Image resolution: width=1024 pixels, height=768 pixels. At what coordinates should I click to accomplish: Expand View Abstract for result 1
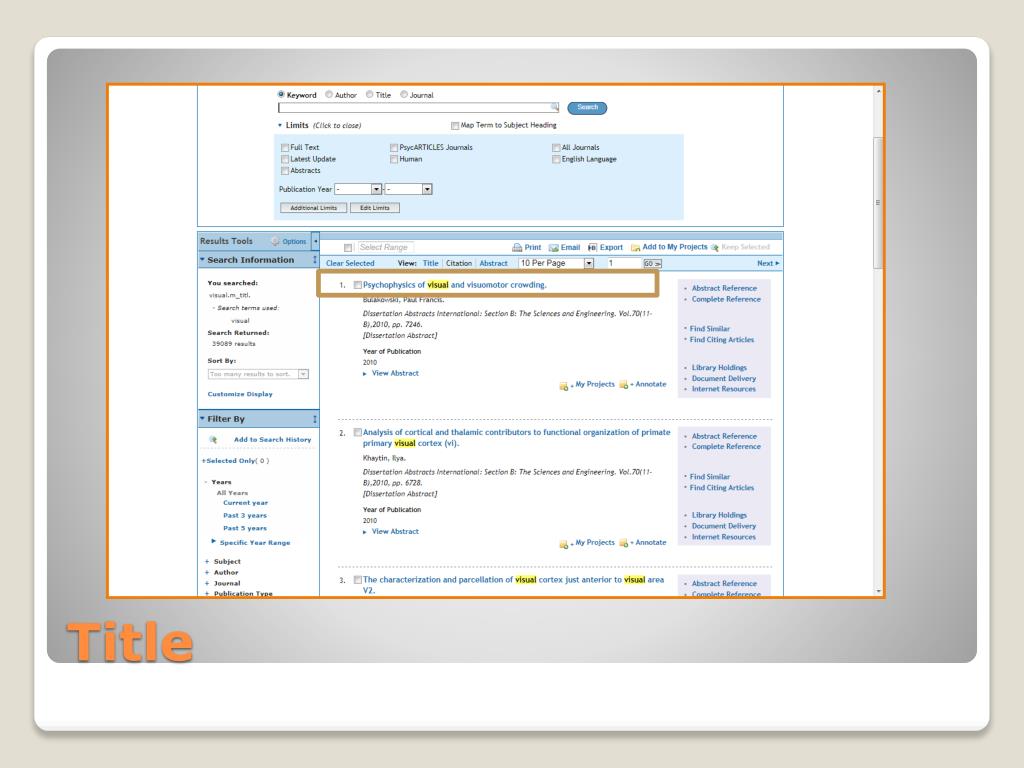(391, 374)
